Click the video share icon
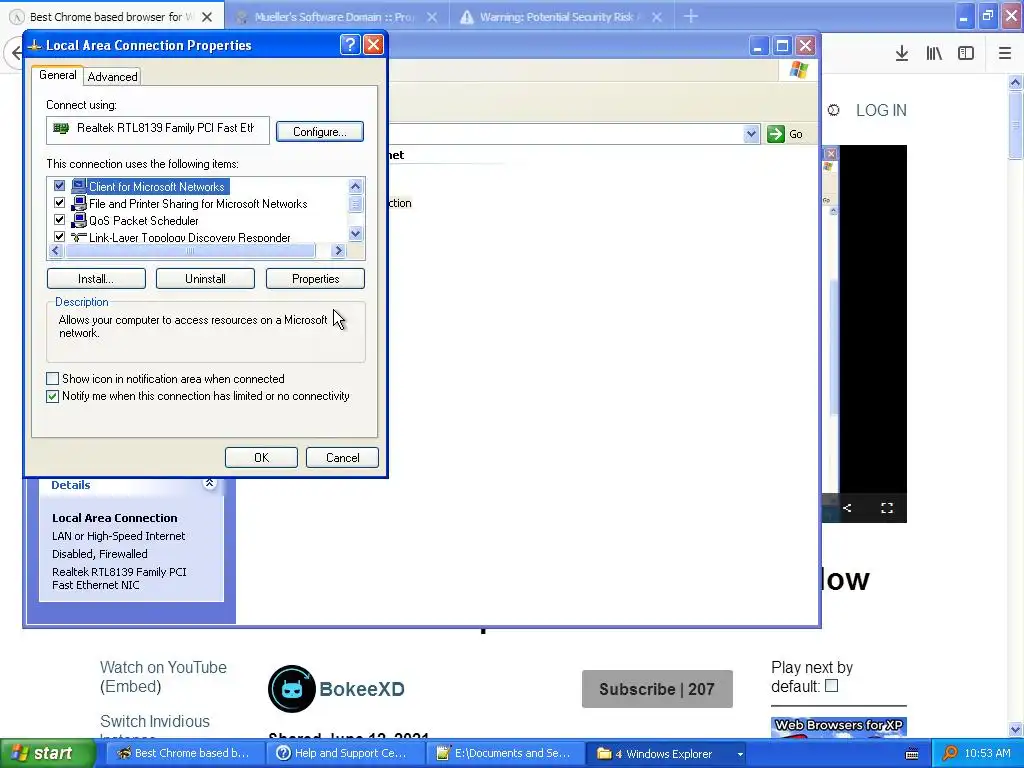Image resolution: width=1024 pixels, height=768 pixels. point(847,508)
